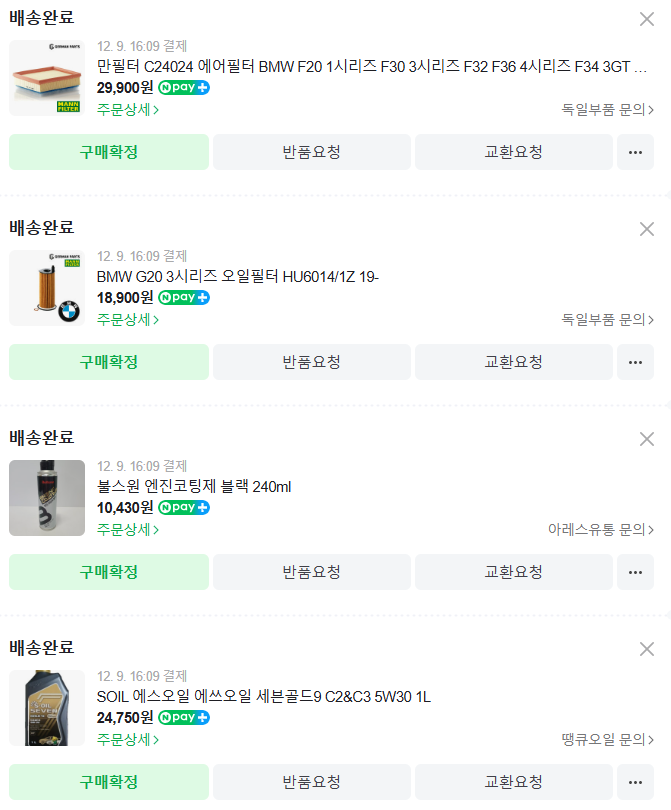Open the BMW G20 오일필터 HU6014/1Z product title
The height and width of the screenshot is (810, 671).
[238, 277]
